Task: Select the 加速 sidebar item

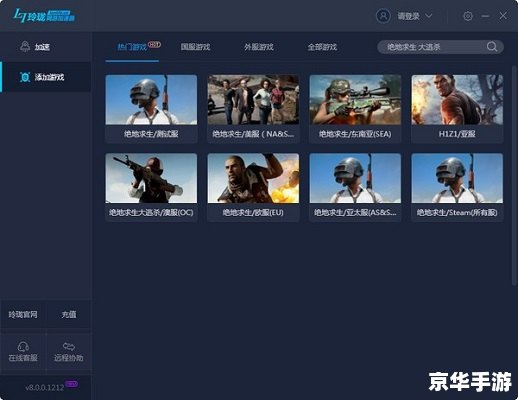Action: click(46, 47)
